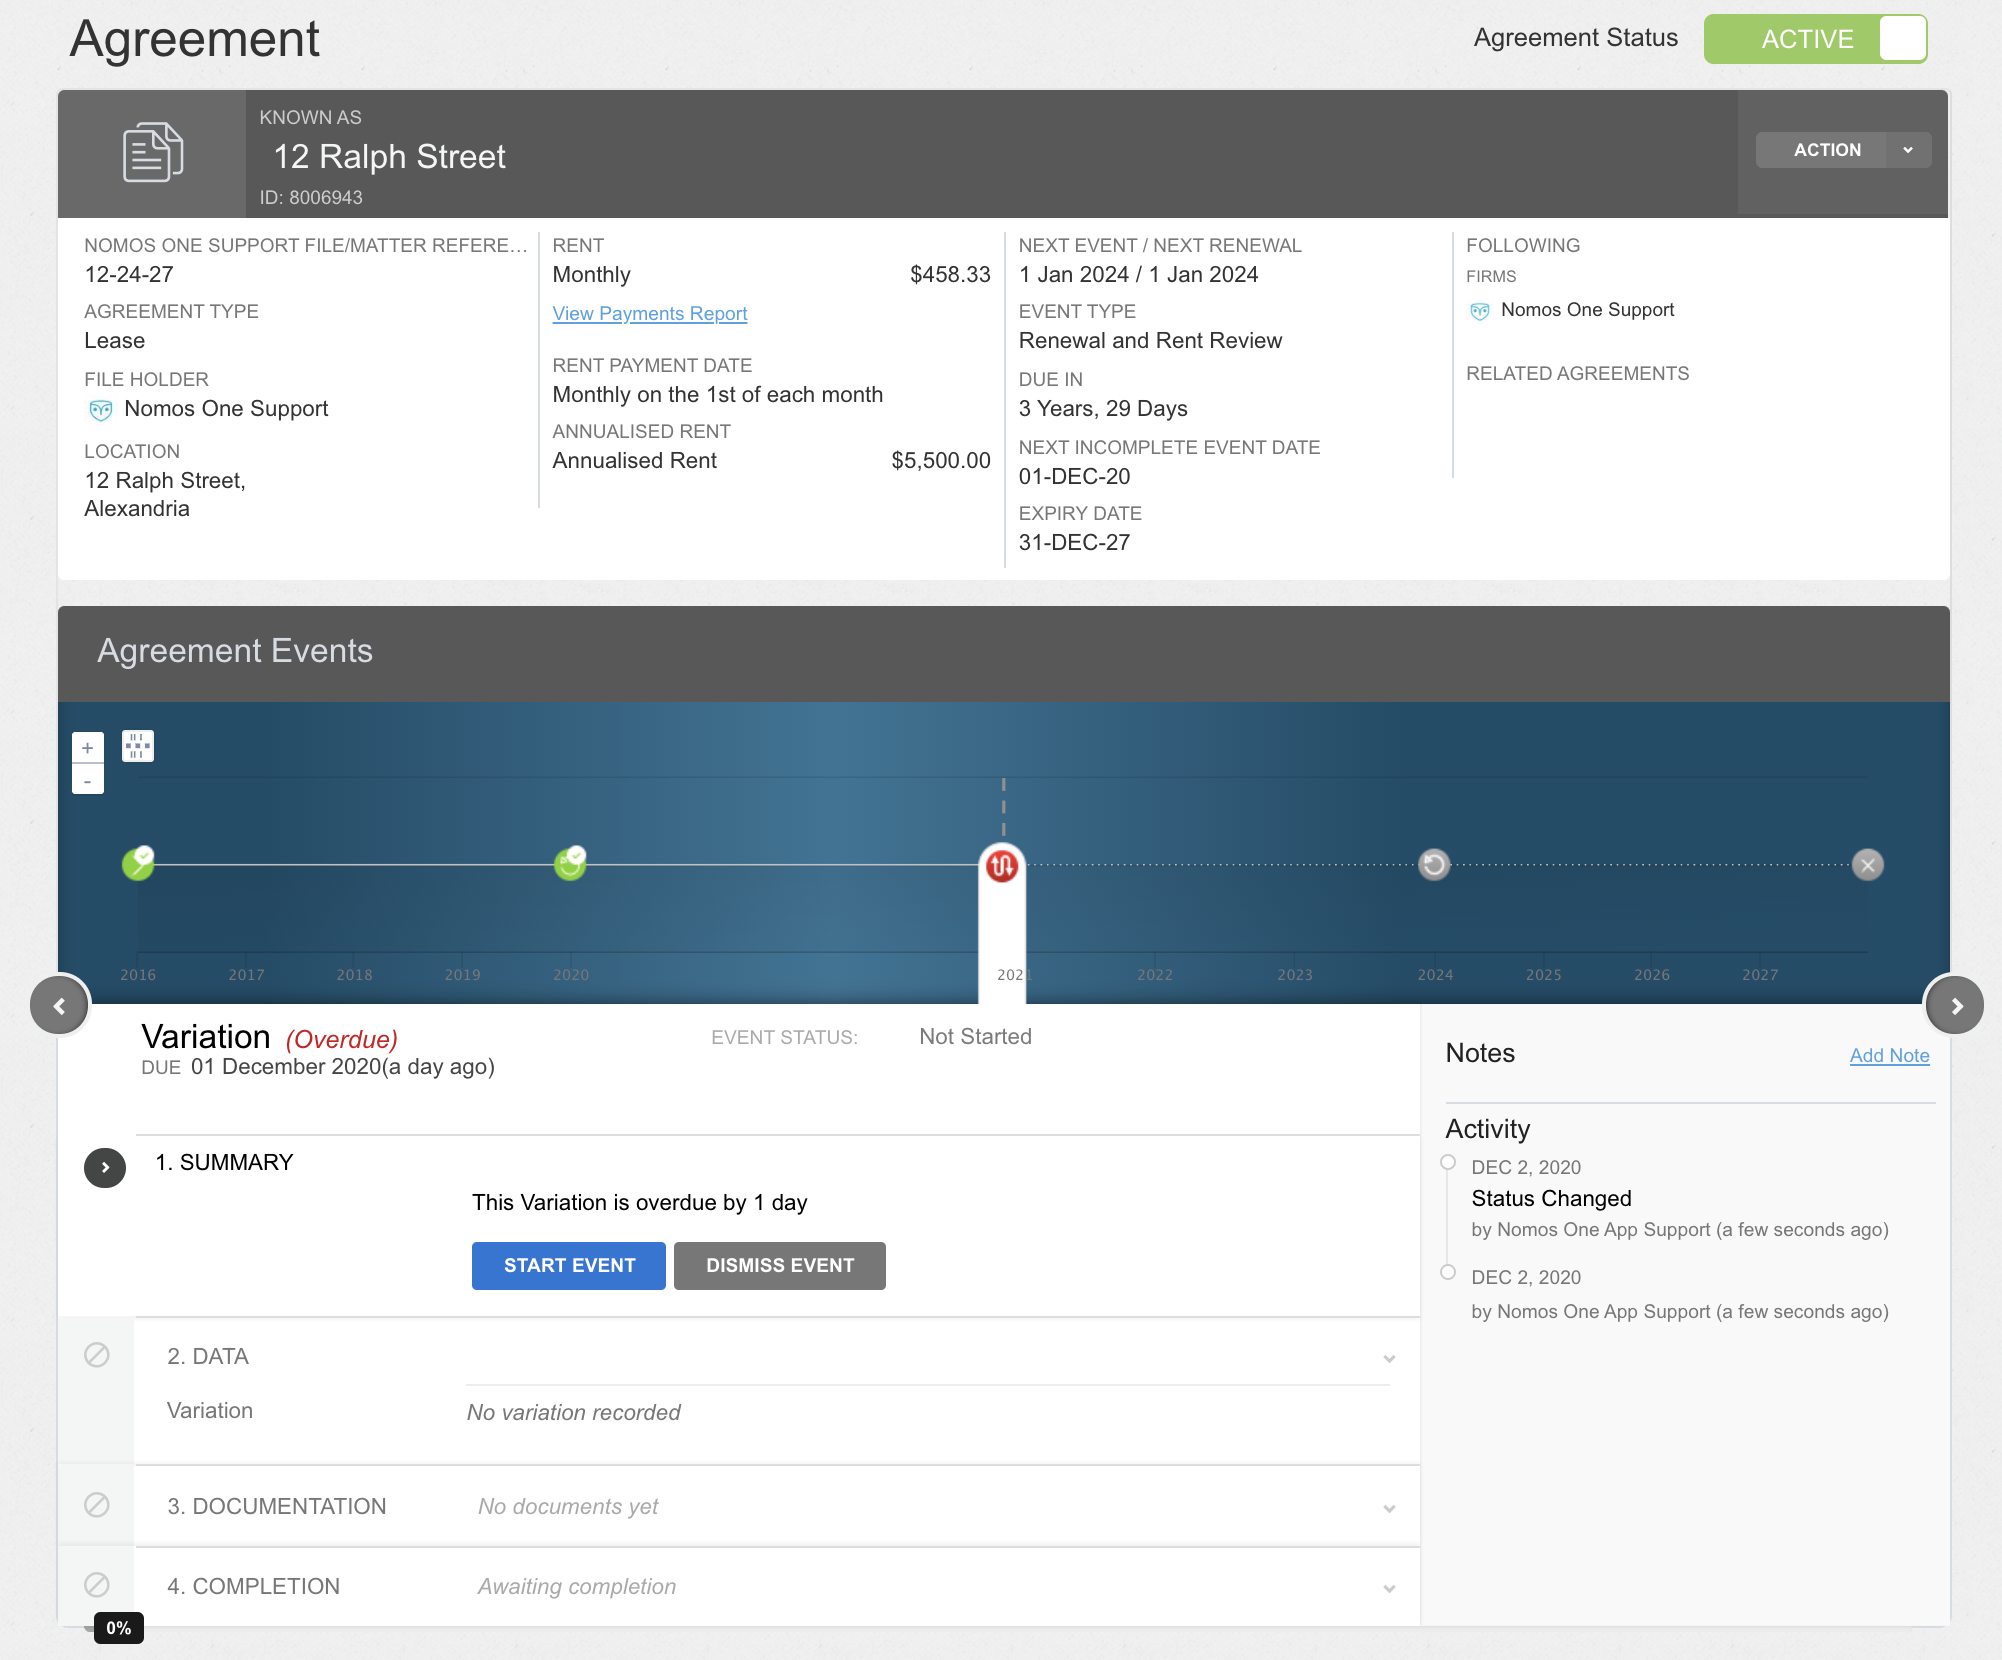The height and width of the screenshot is (1660, 2002).
Task: Click the 0% completion progress badge
Action: (119, 1627)
